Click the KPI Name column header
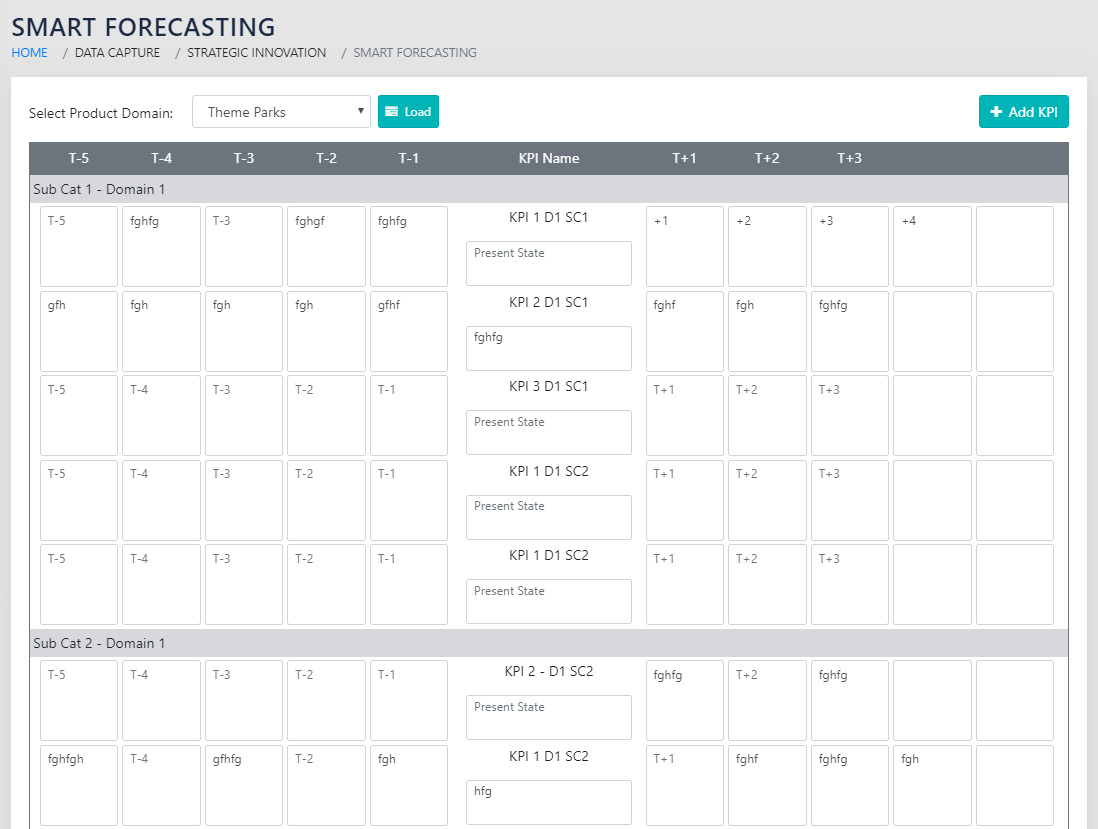Image resolution: width=1098 pixels, height=829 pixels. (x=548, y=158)
